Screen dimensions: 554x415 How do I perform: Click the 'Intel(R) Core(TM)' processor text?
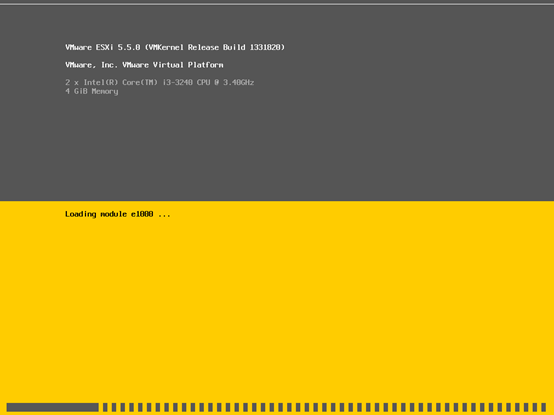click(120, 82)
